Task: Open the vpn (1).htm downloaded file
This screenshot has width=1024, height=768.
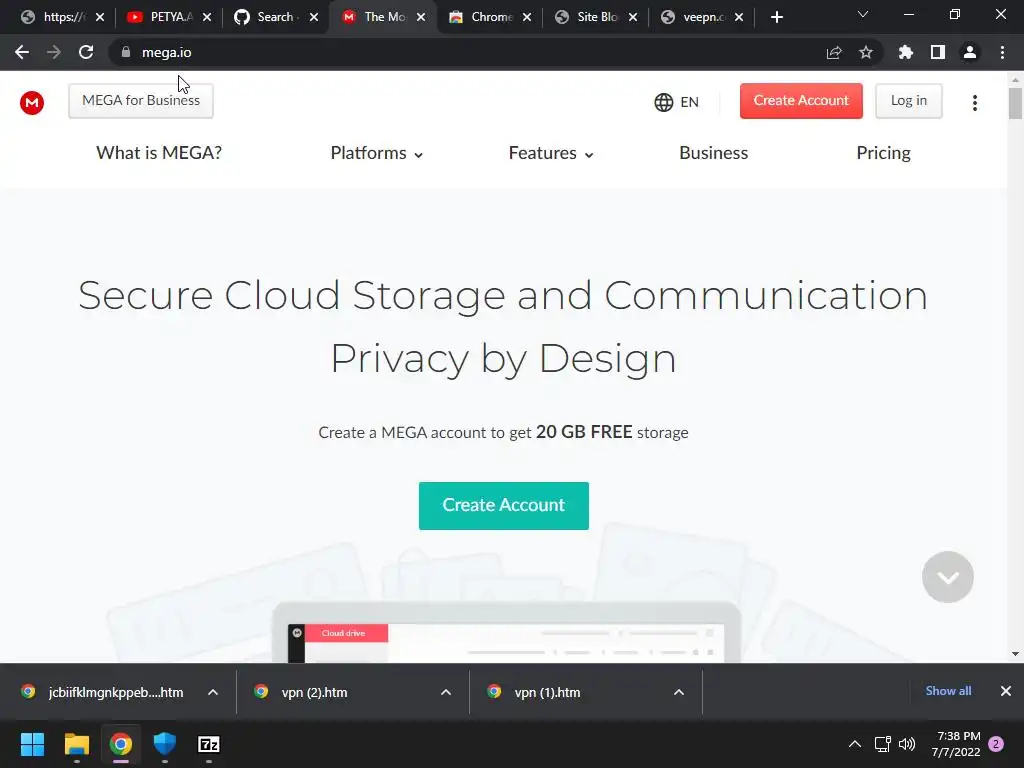Action: (547, 692)
